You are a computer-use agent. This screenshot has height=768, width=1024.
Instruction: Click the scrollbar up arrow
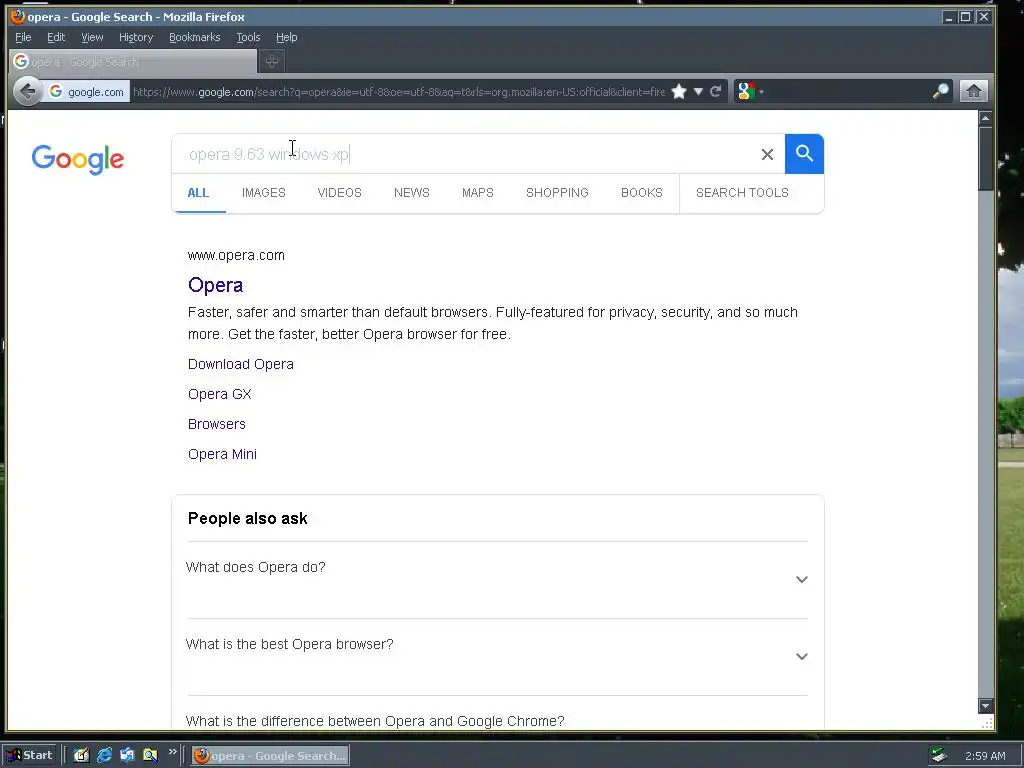coord(985,118)
